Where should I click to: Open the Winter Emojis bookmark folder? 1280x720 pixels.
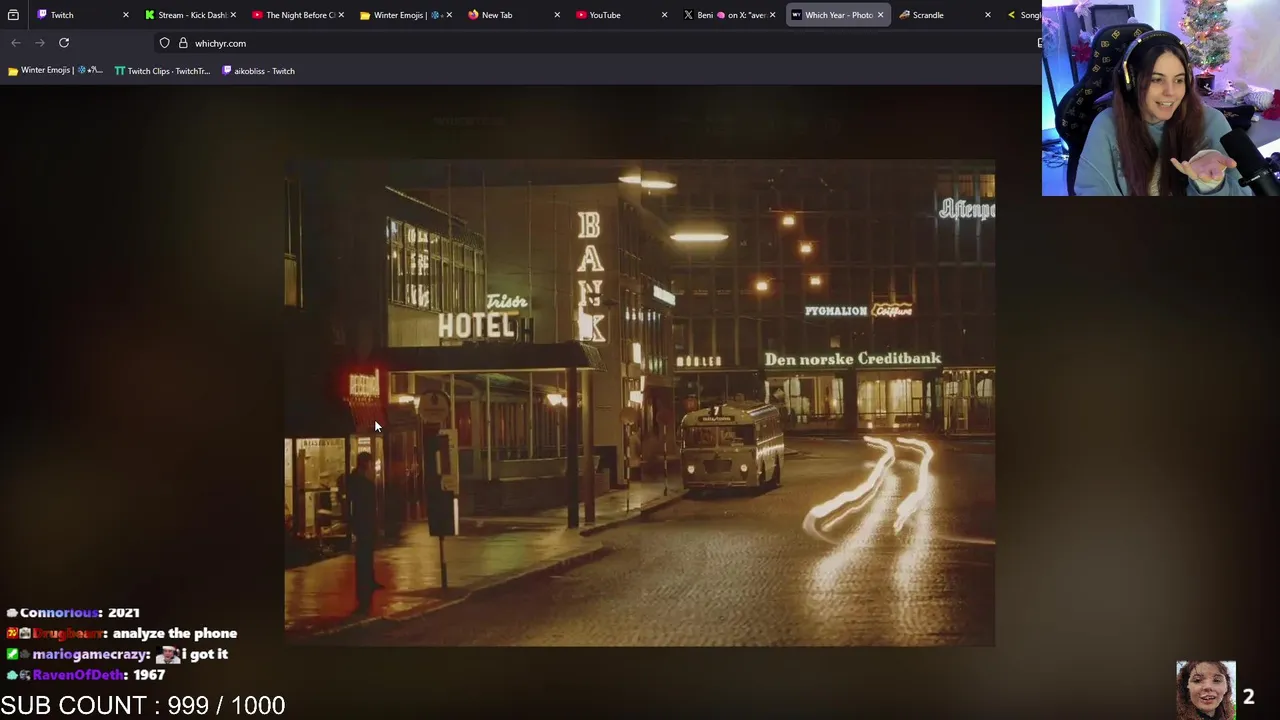pyautogui.click(x=55, y=71)
